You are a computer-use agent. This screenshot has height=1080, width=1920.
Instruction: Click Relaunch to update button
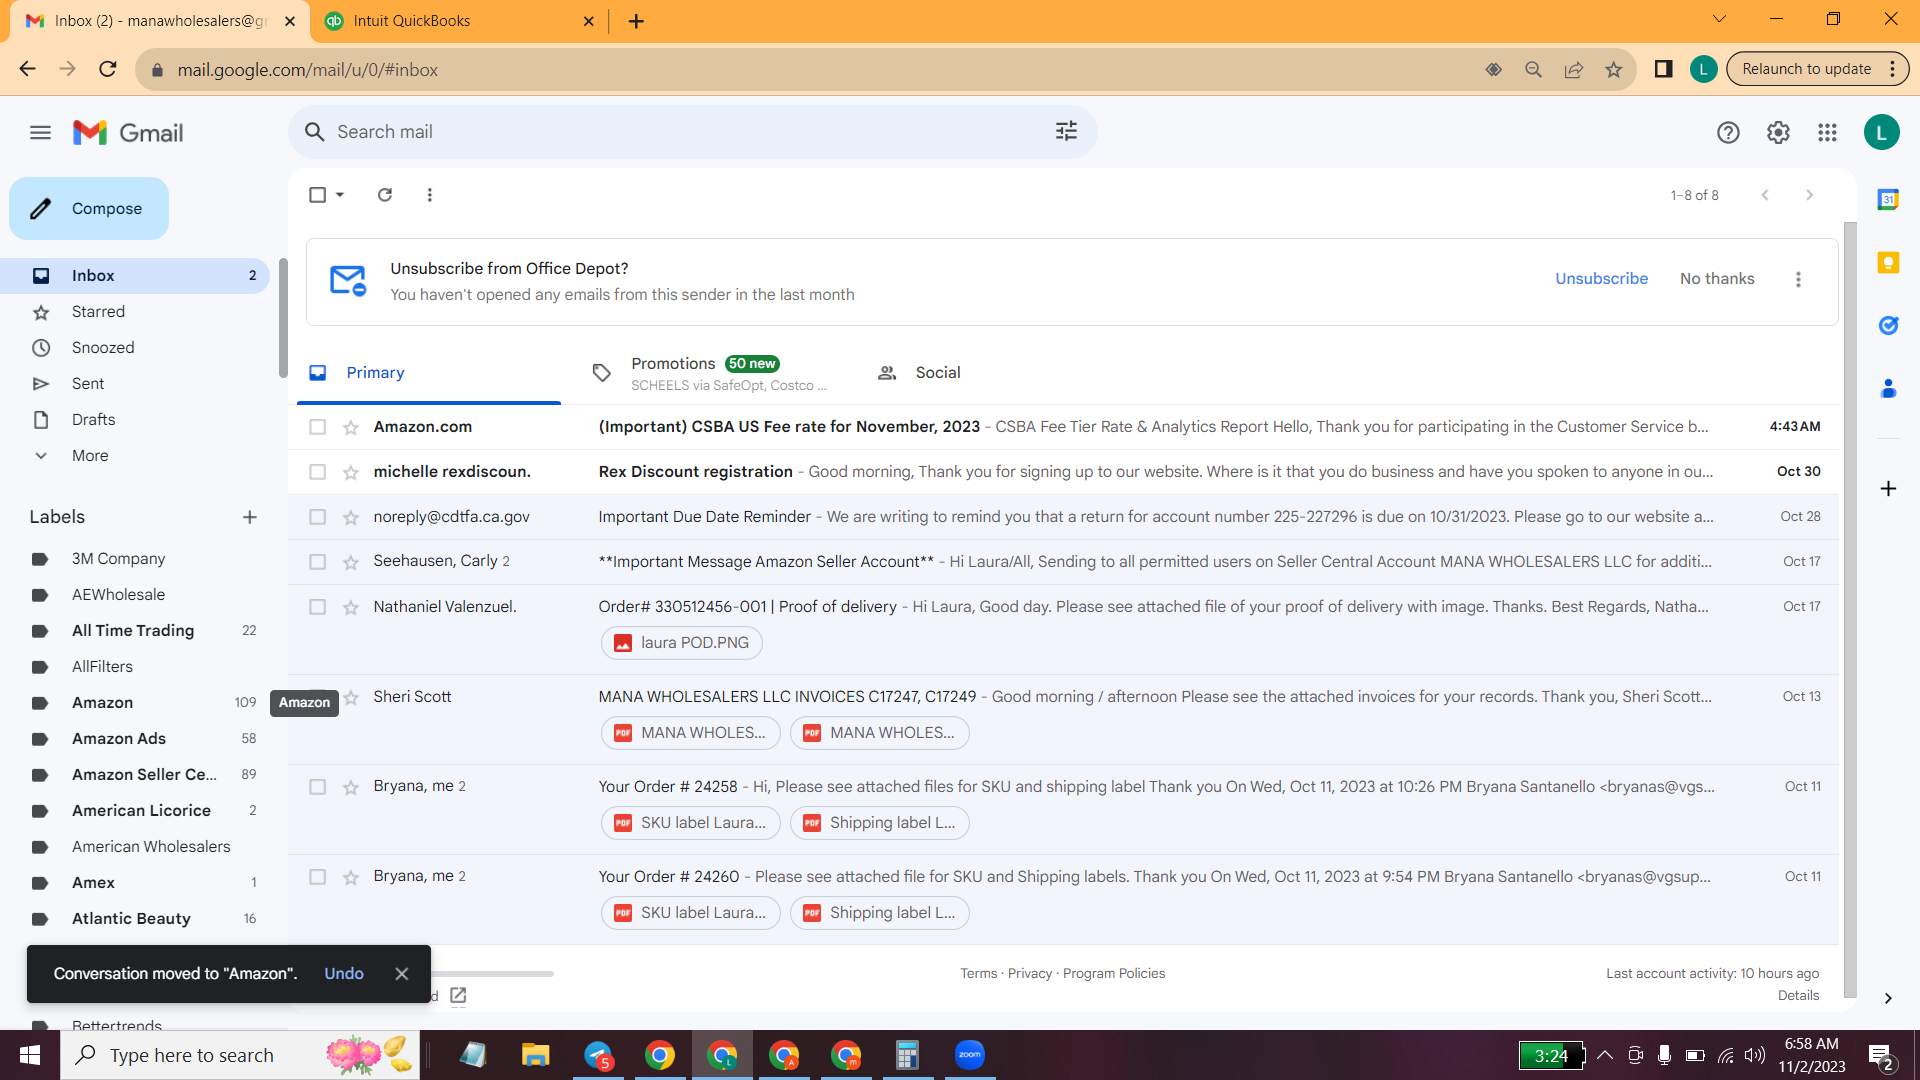pyautogui.click(x=1806, y=69)
